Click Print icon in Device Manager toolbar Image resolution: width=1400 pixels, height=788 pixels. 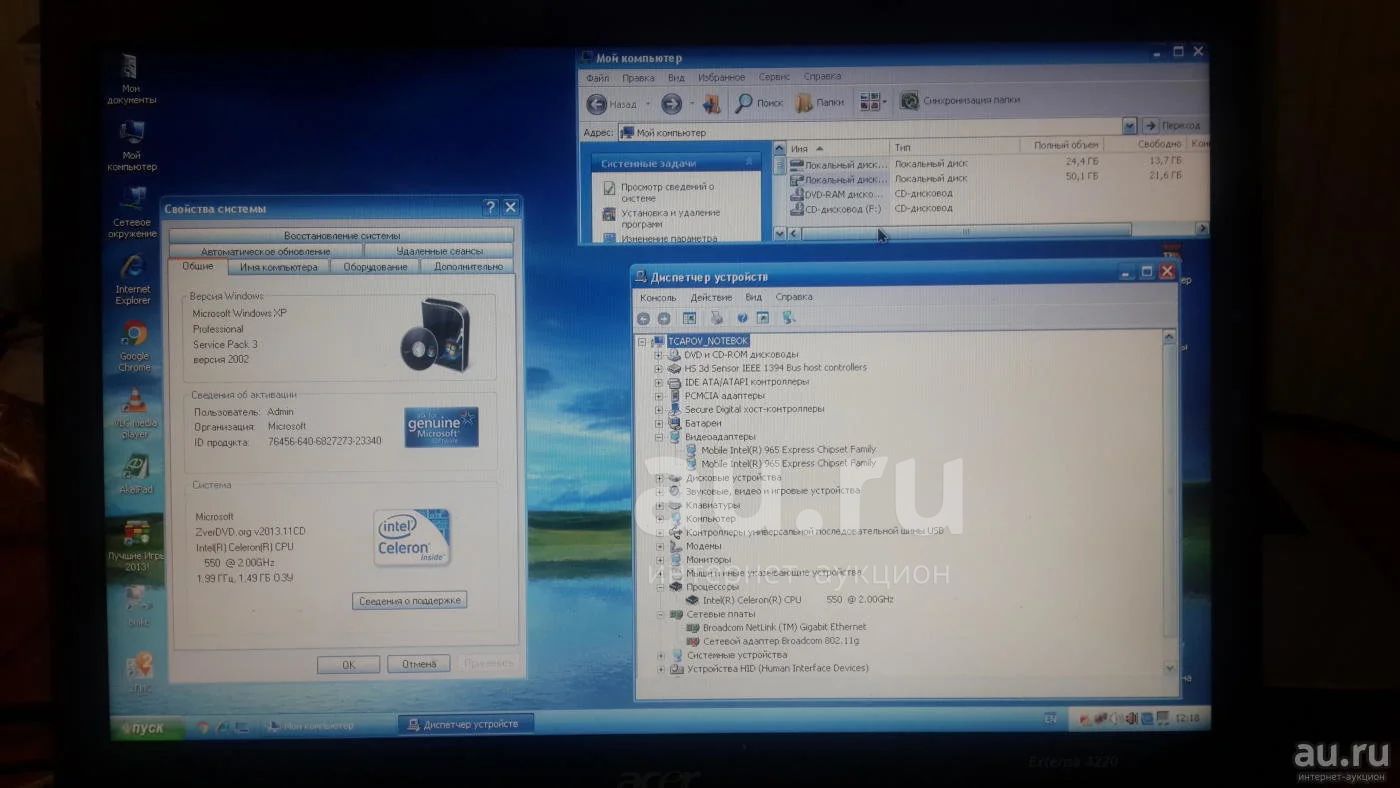[716, 318]
